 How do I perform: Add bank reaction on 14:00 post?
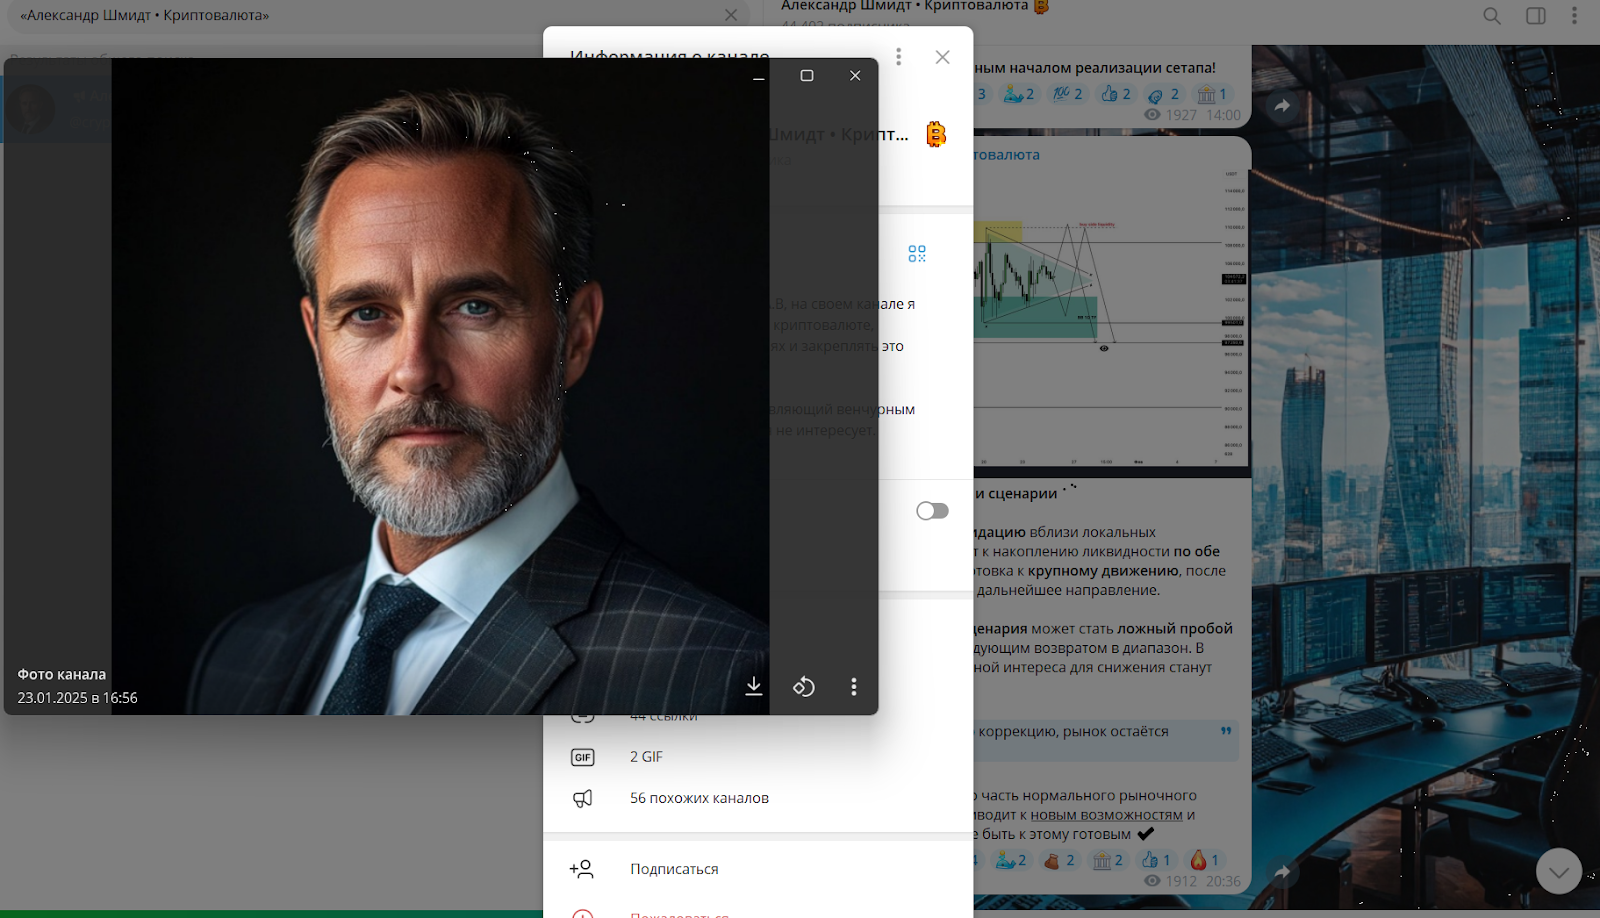click(x=1212, y=94)
